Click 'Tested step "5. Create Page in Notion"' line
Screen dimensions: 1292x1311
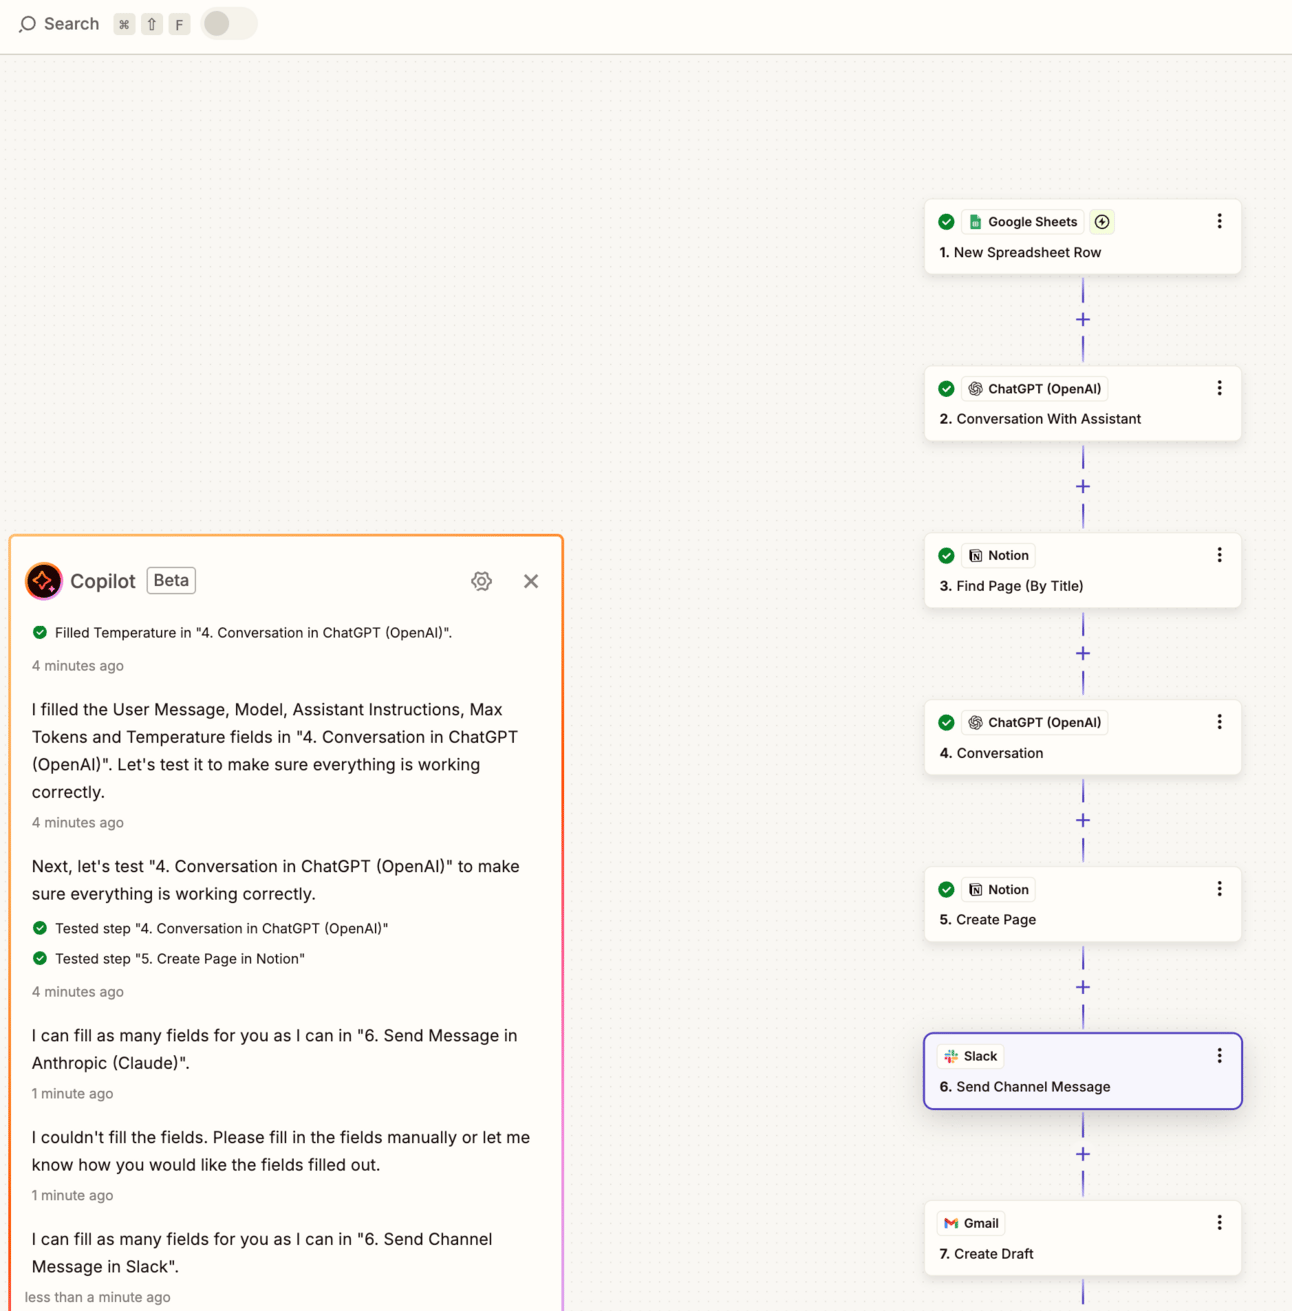(x=180, y=959)
